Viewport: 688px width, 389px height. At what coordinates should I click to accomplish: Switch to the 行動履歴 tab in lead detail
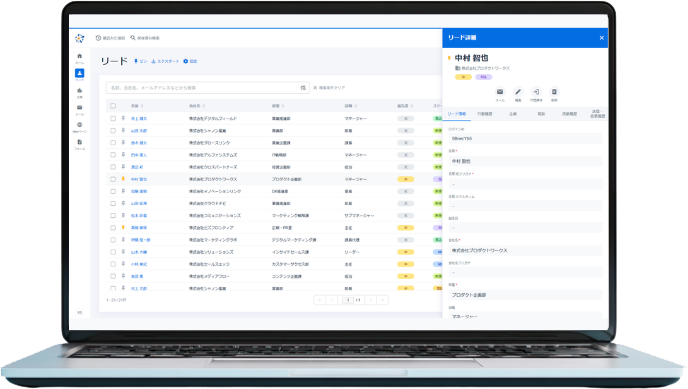484,114
